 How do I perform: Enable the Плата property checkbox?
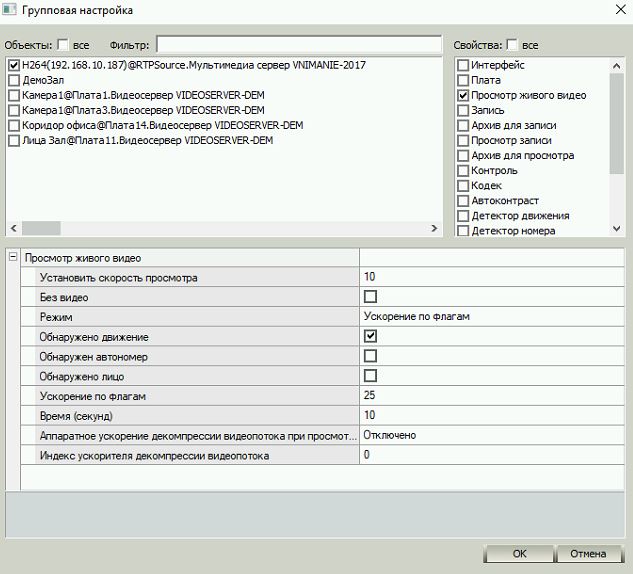click(x=463, y=80)
